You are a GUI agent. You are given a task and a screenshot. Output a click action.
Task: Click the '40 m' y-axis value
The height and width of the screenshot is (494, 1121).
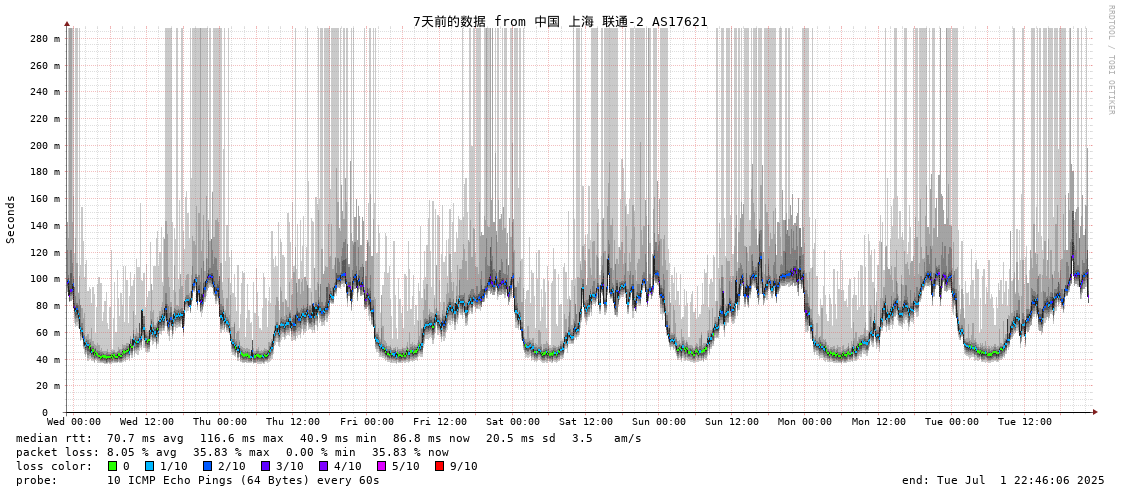pyautogui.click(x=49, y=359)
